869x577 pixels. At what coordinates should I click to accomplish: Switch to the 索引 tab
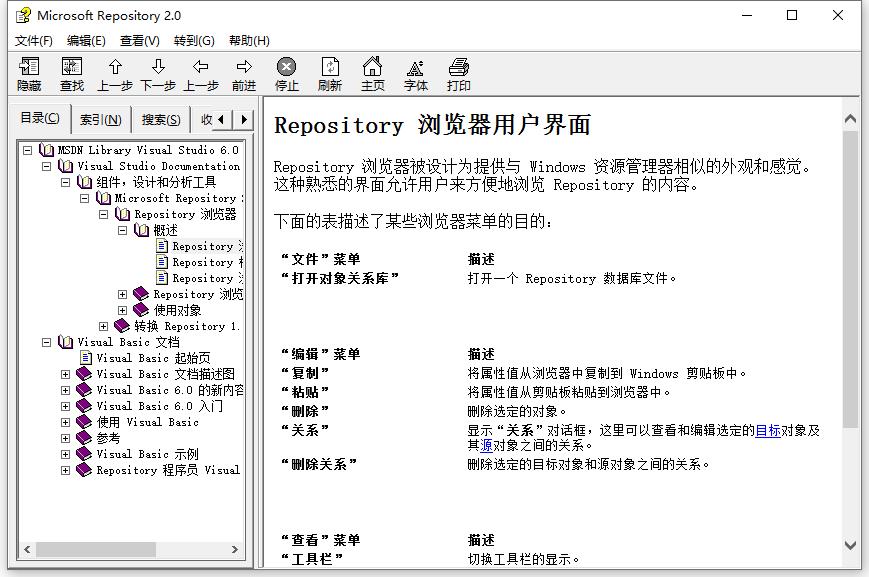pos(100,119)
